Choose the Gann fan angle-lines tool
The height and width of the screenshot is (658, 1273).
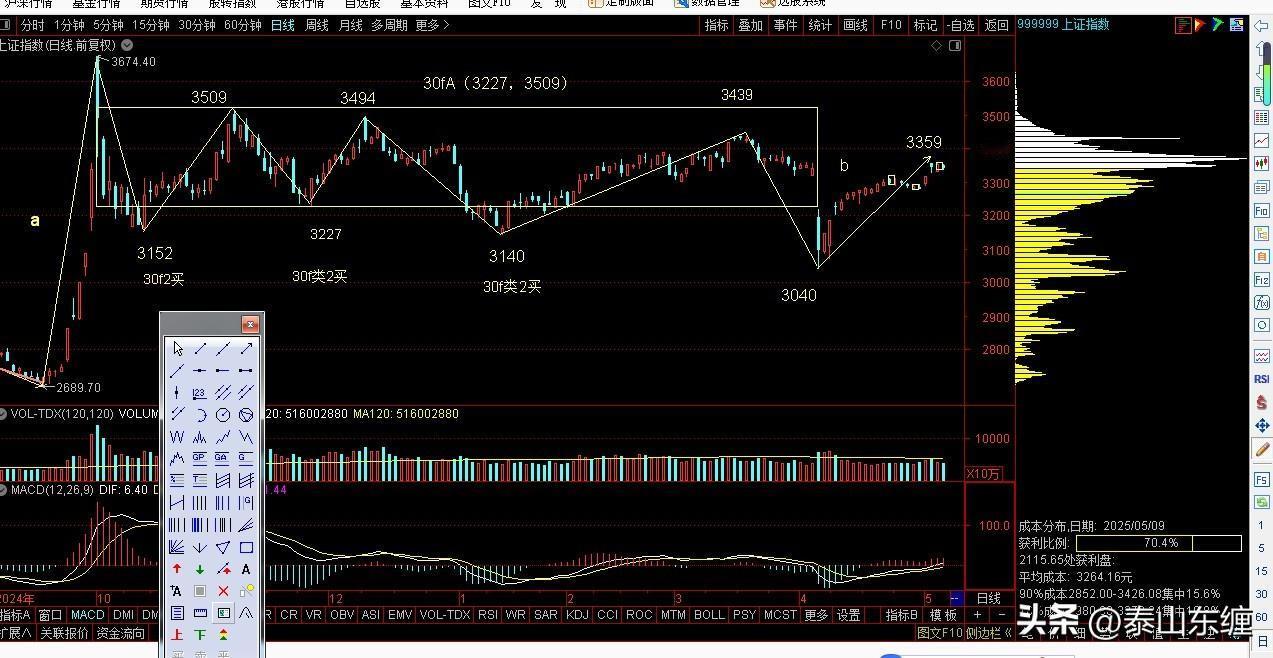point(177,547)
